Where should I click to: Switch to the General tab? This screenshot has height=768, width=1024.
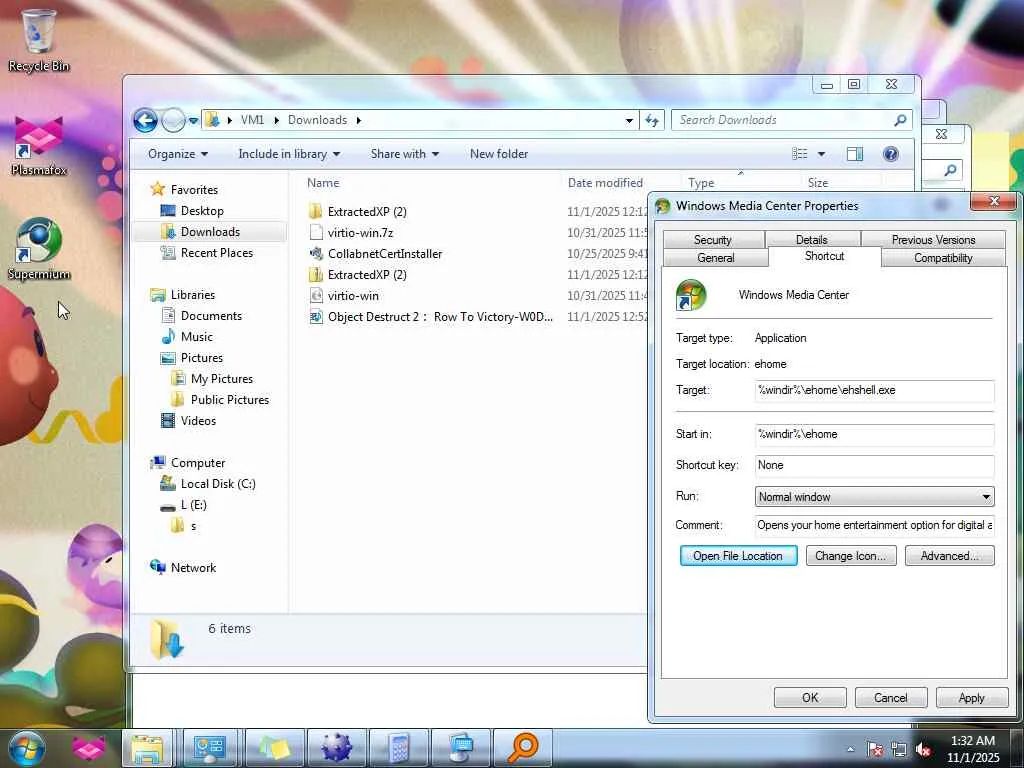coord(716,258)
